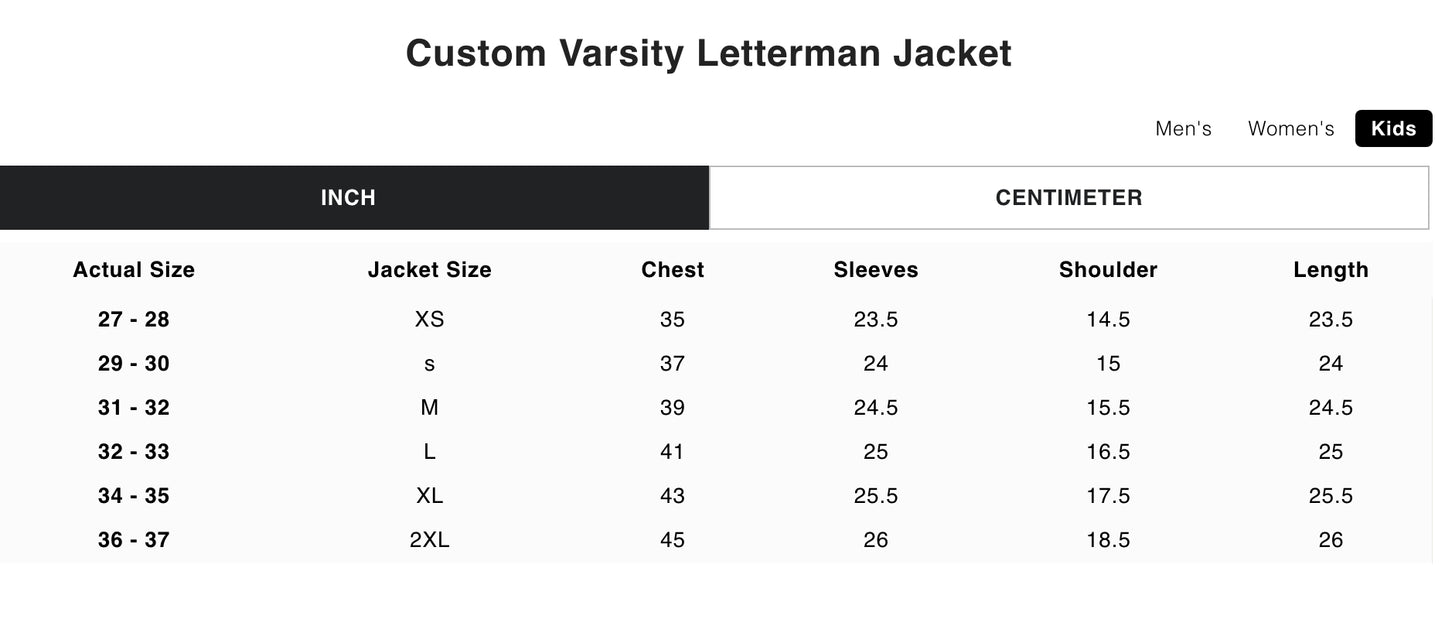
Task: Click the Jacket Size column header
Action: tap(429, 269)
